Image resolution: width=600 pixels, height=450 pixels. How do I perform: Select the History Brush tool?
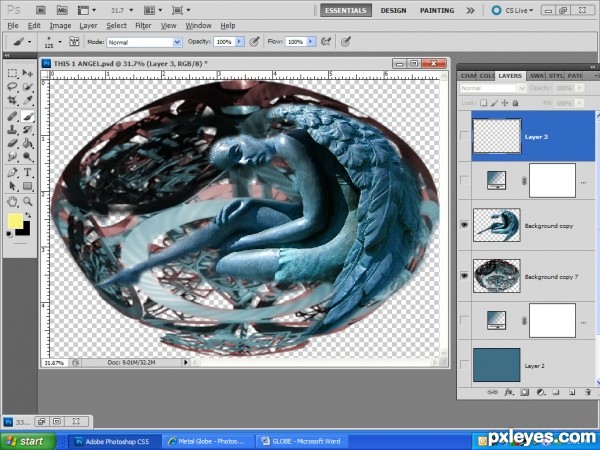[x=28, y=130]
